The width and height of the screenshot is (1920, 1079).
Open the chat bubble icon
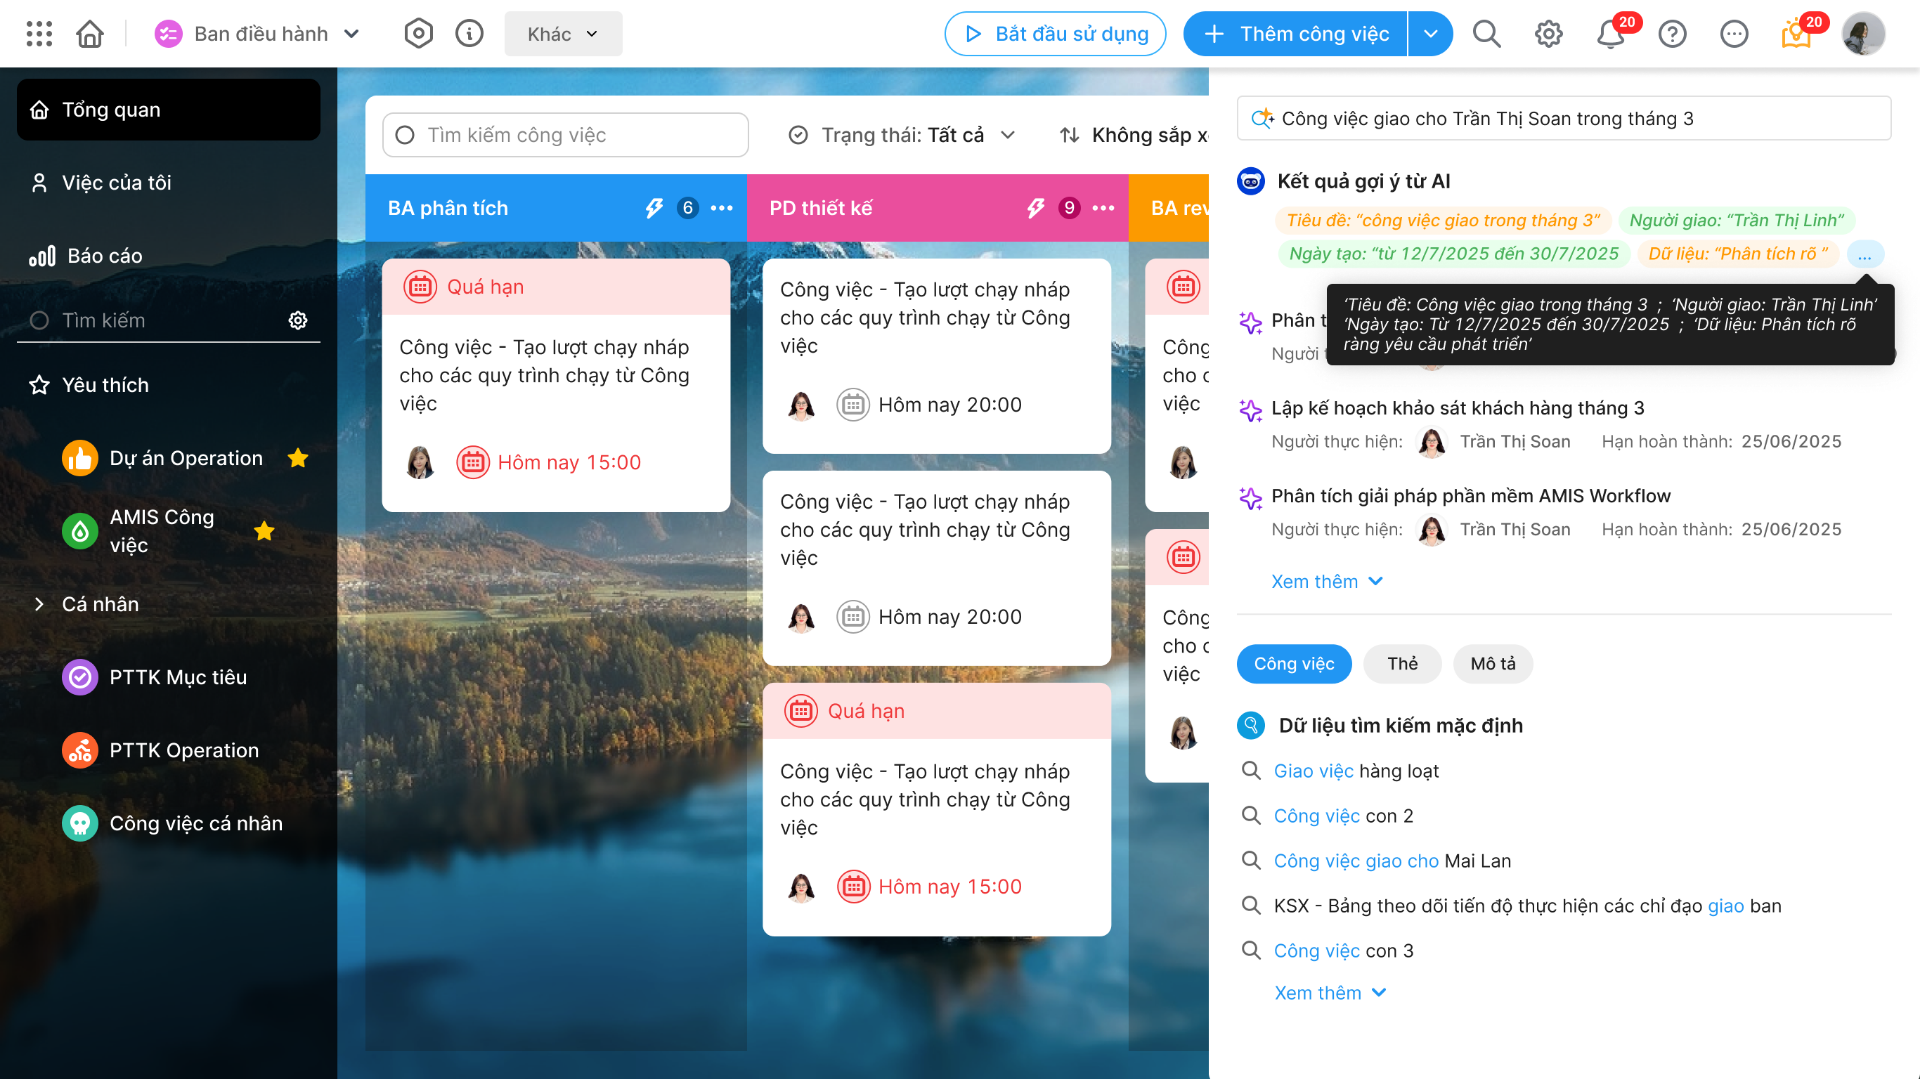pyautogui.click(x=1734, y=34)
